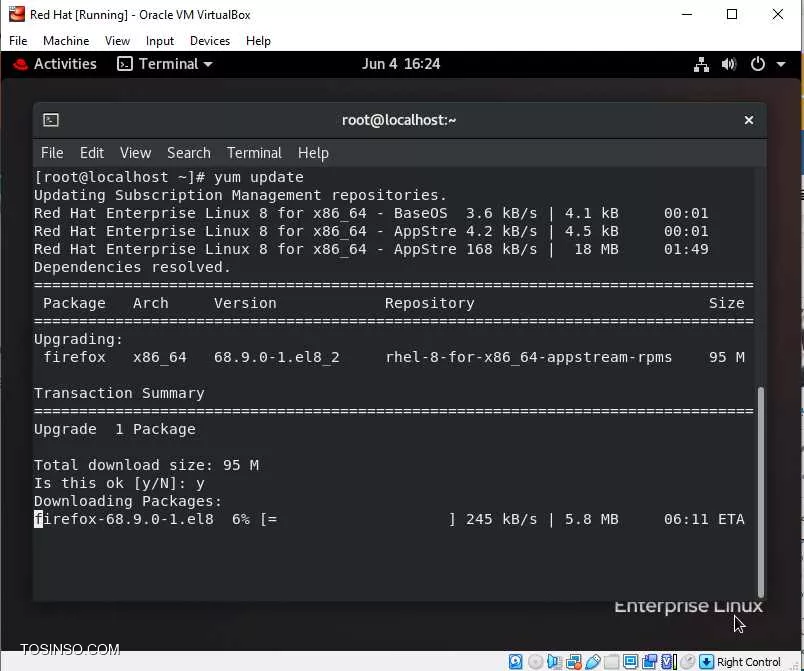Click 'Transaction Summary' heading text

(x=119, y=393)
